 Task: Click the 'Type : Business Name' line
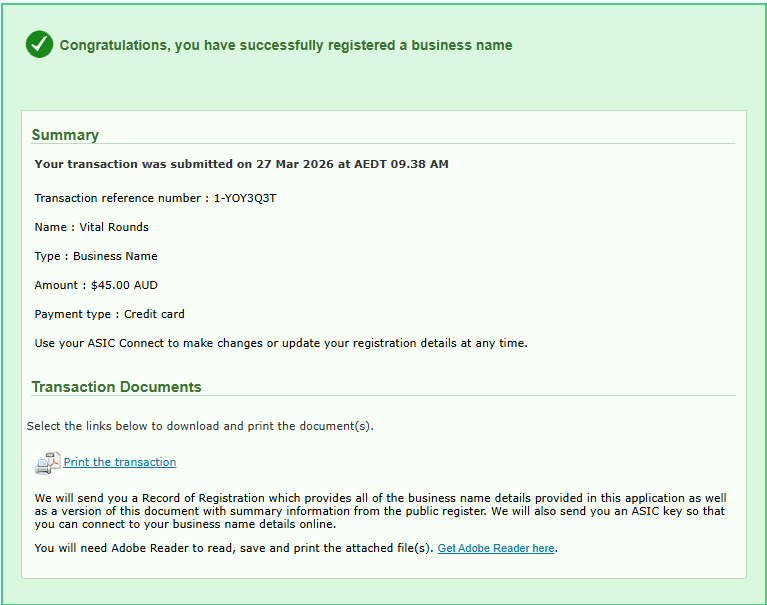tap(96, 256)
